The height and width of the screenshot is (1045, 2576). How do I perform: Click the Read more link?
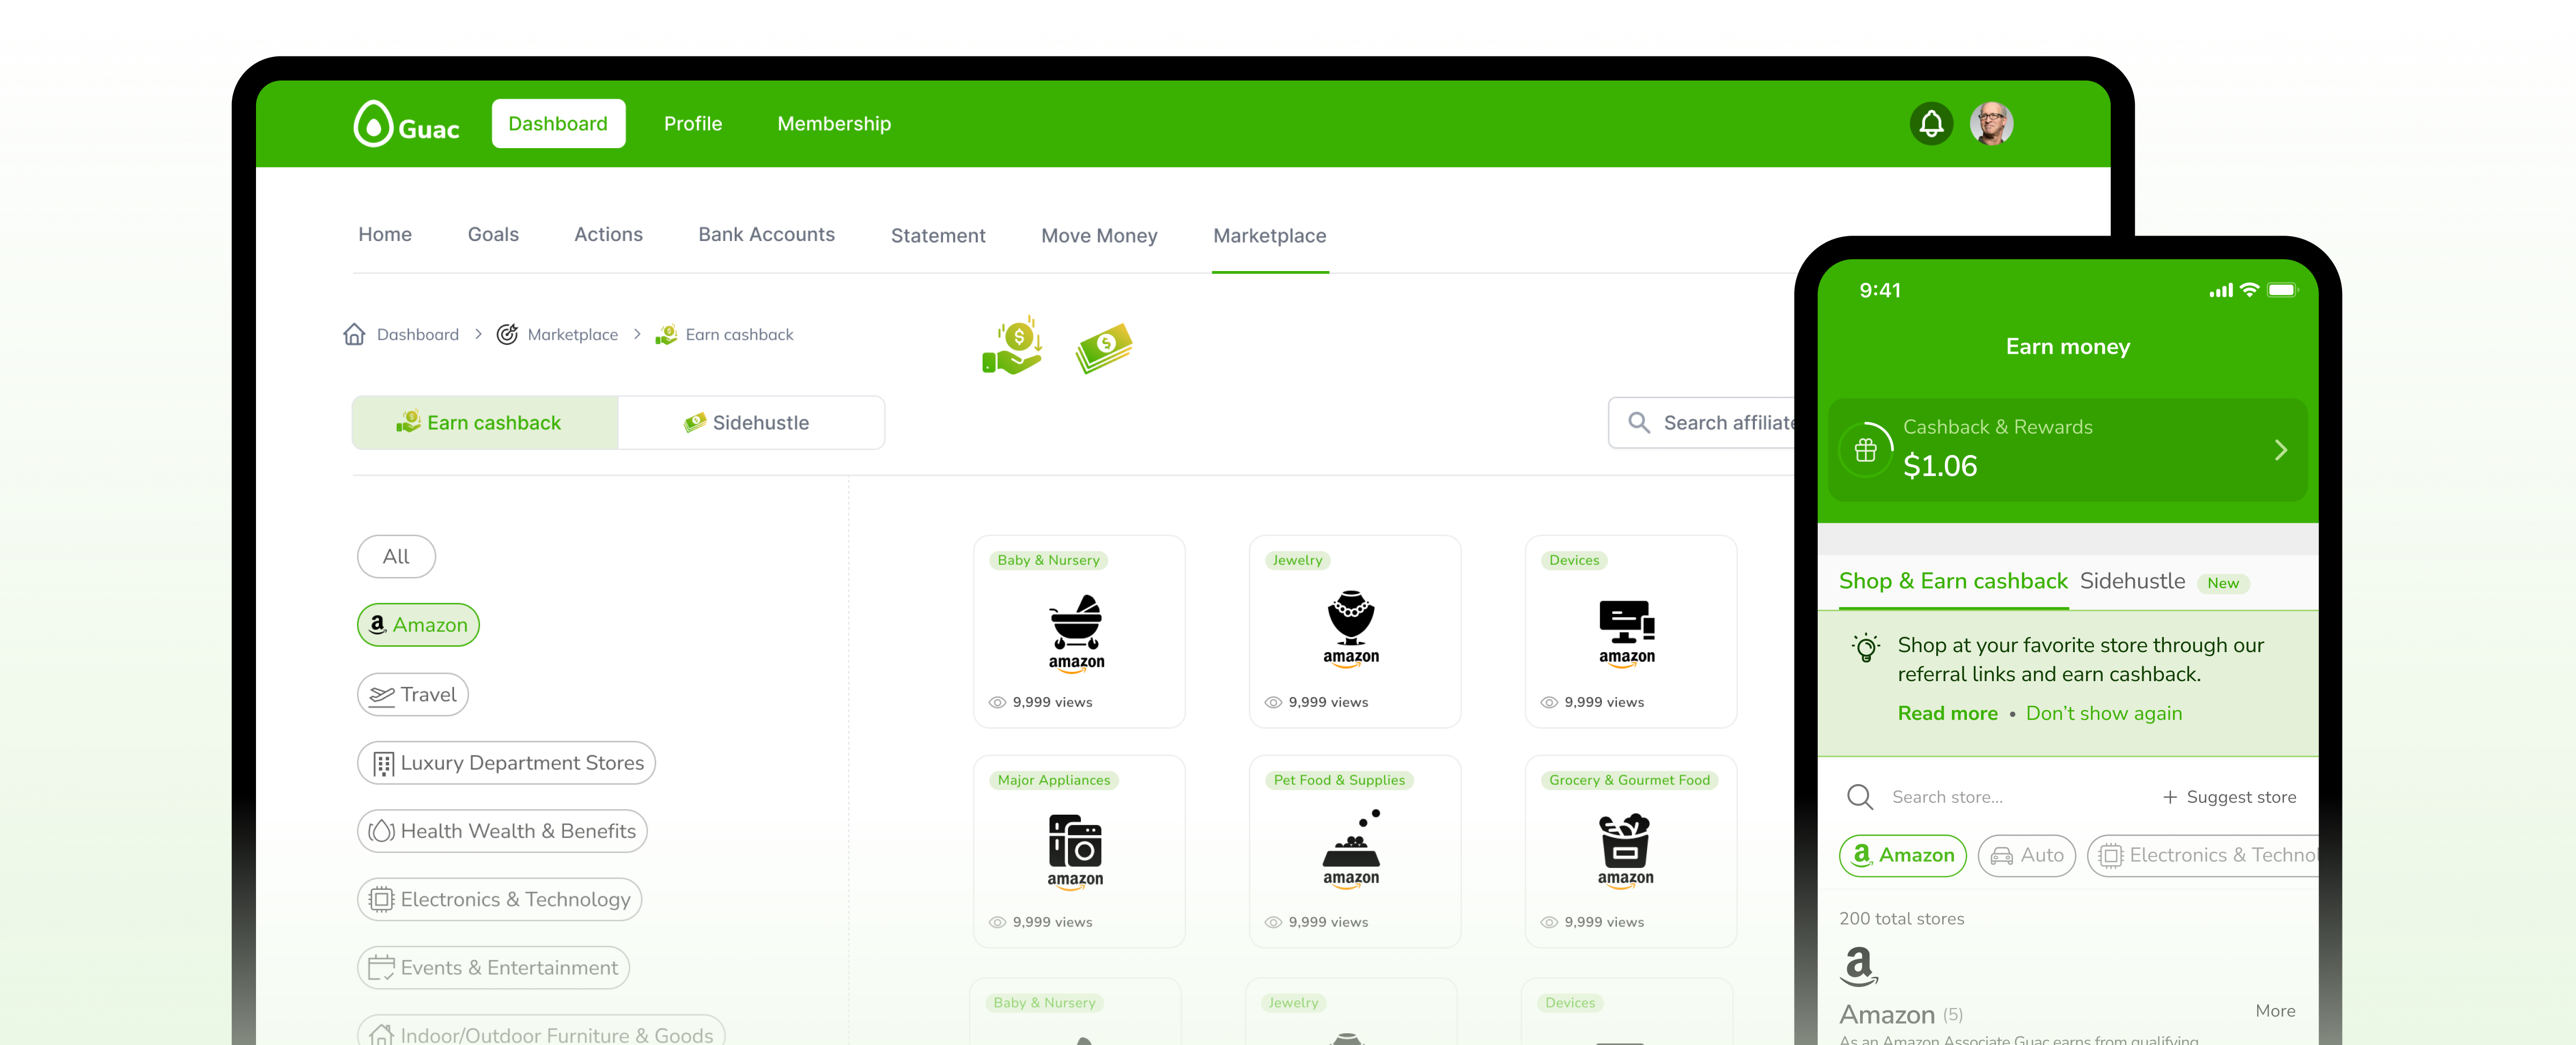[x=1947, y=713]
